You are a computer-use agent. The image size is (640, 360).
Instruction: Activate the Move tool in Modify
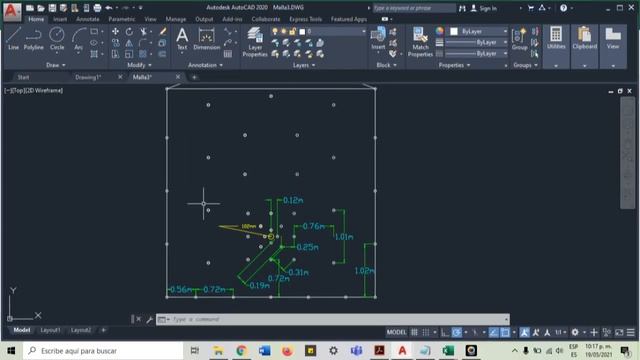[x=116, y=31]
